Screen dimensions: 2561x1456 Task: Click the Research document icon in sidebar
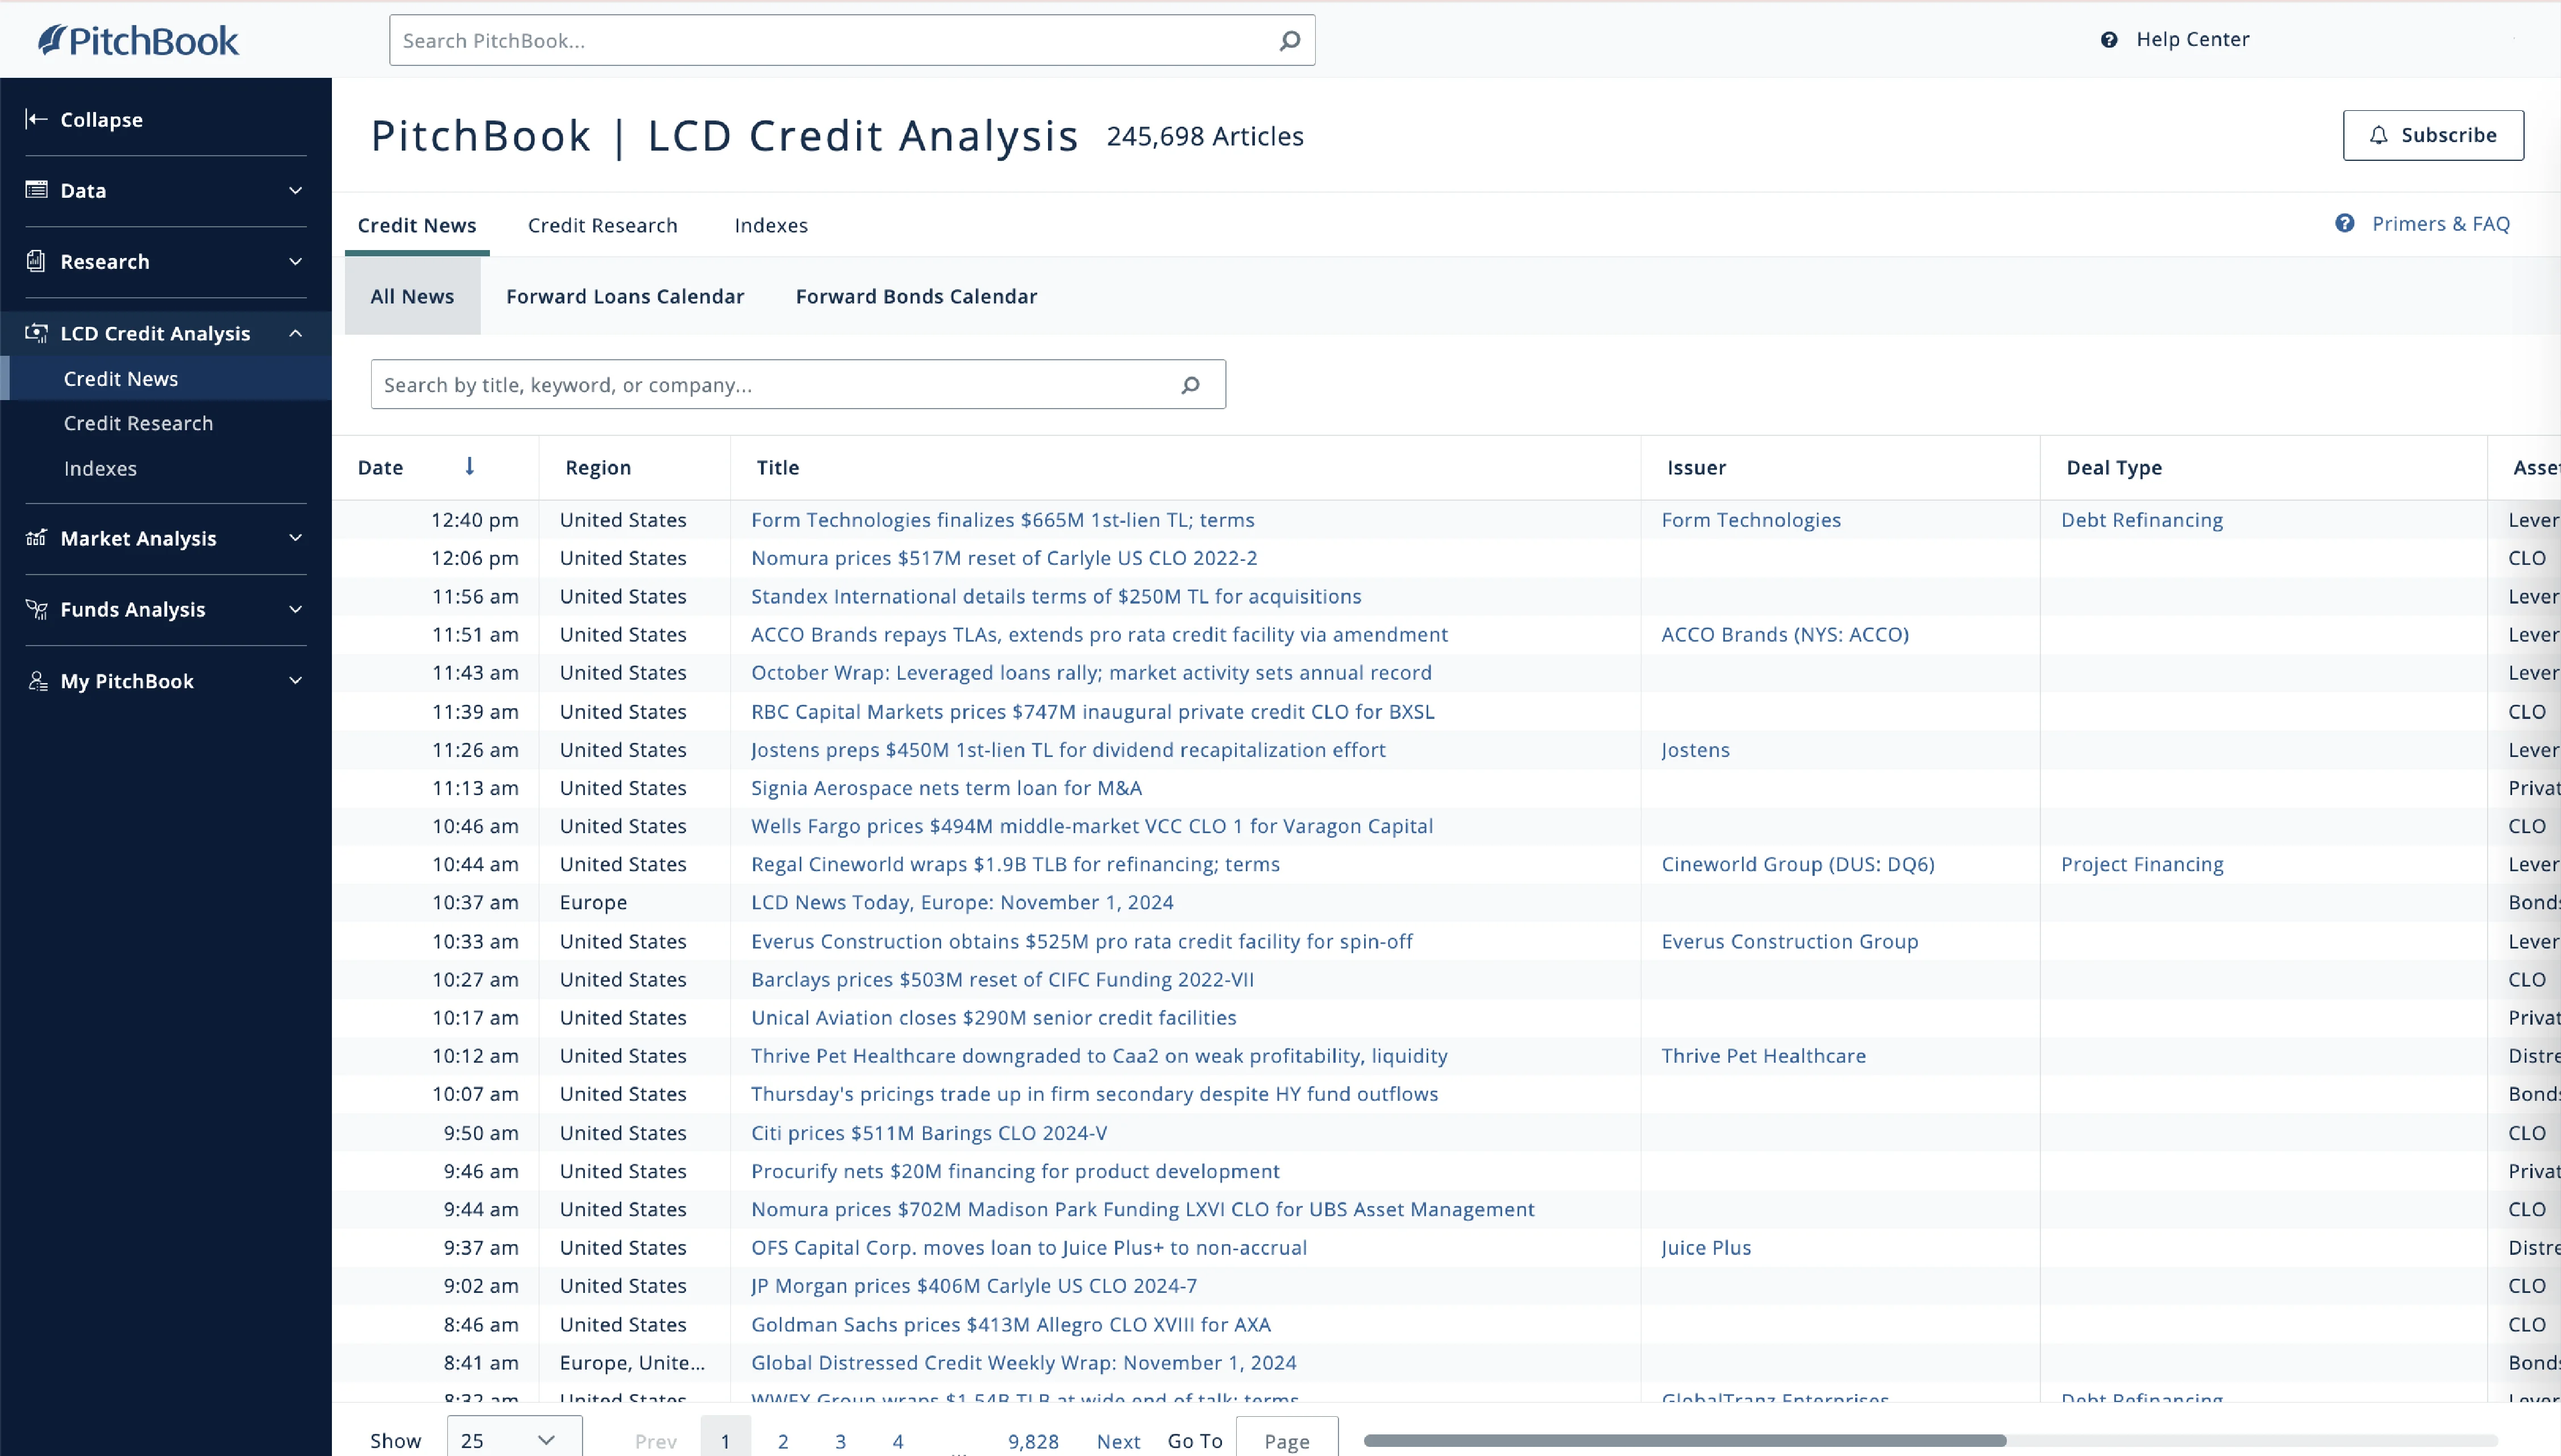click(x=37, y=261)
